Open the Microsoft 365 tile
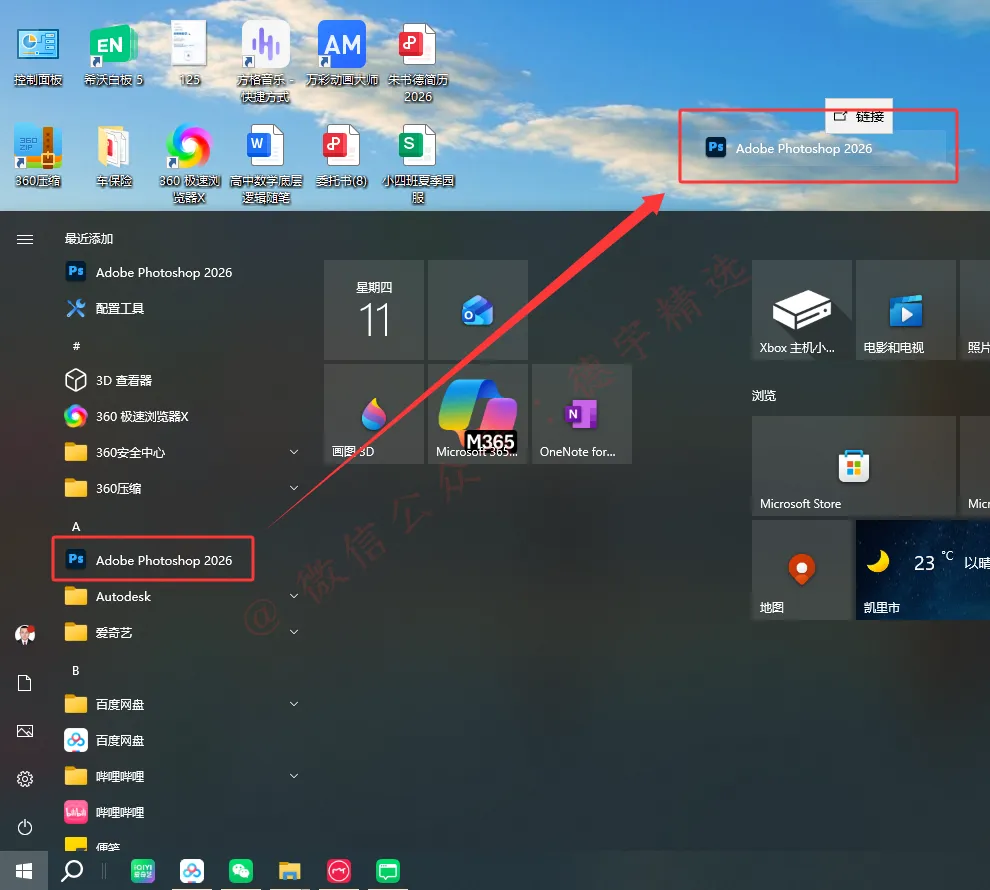The height and width of the screenshot is (890, 990). click(x=478, y=414)
